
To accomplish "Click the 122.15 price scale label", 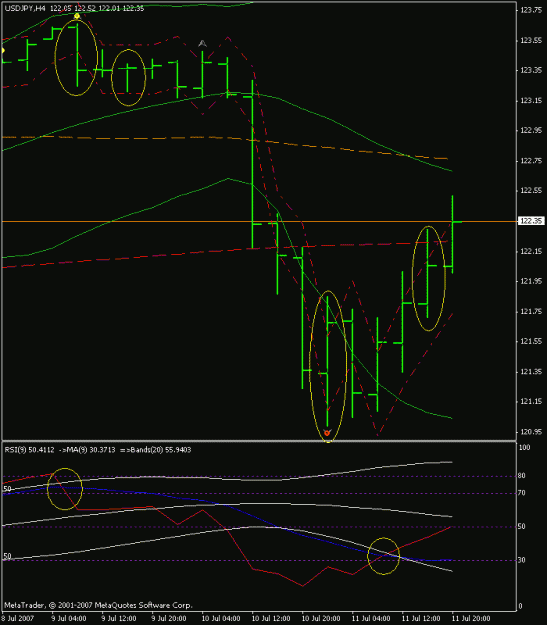I will [x=531, y=251].
